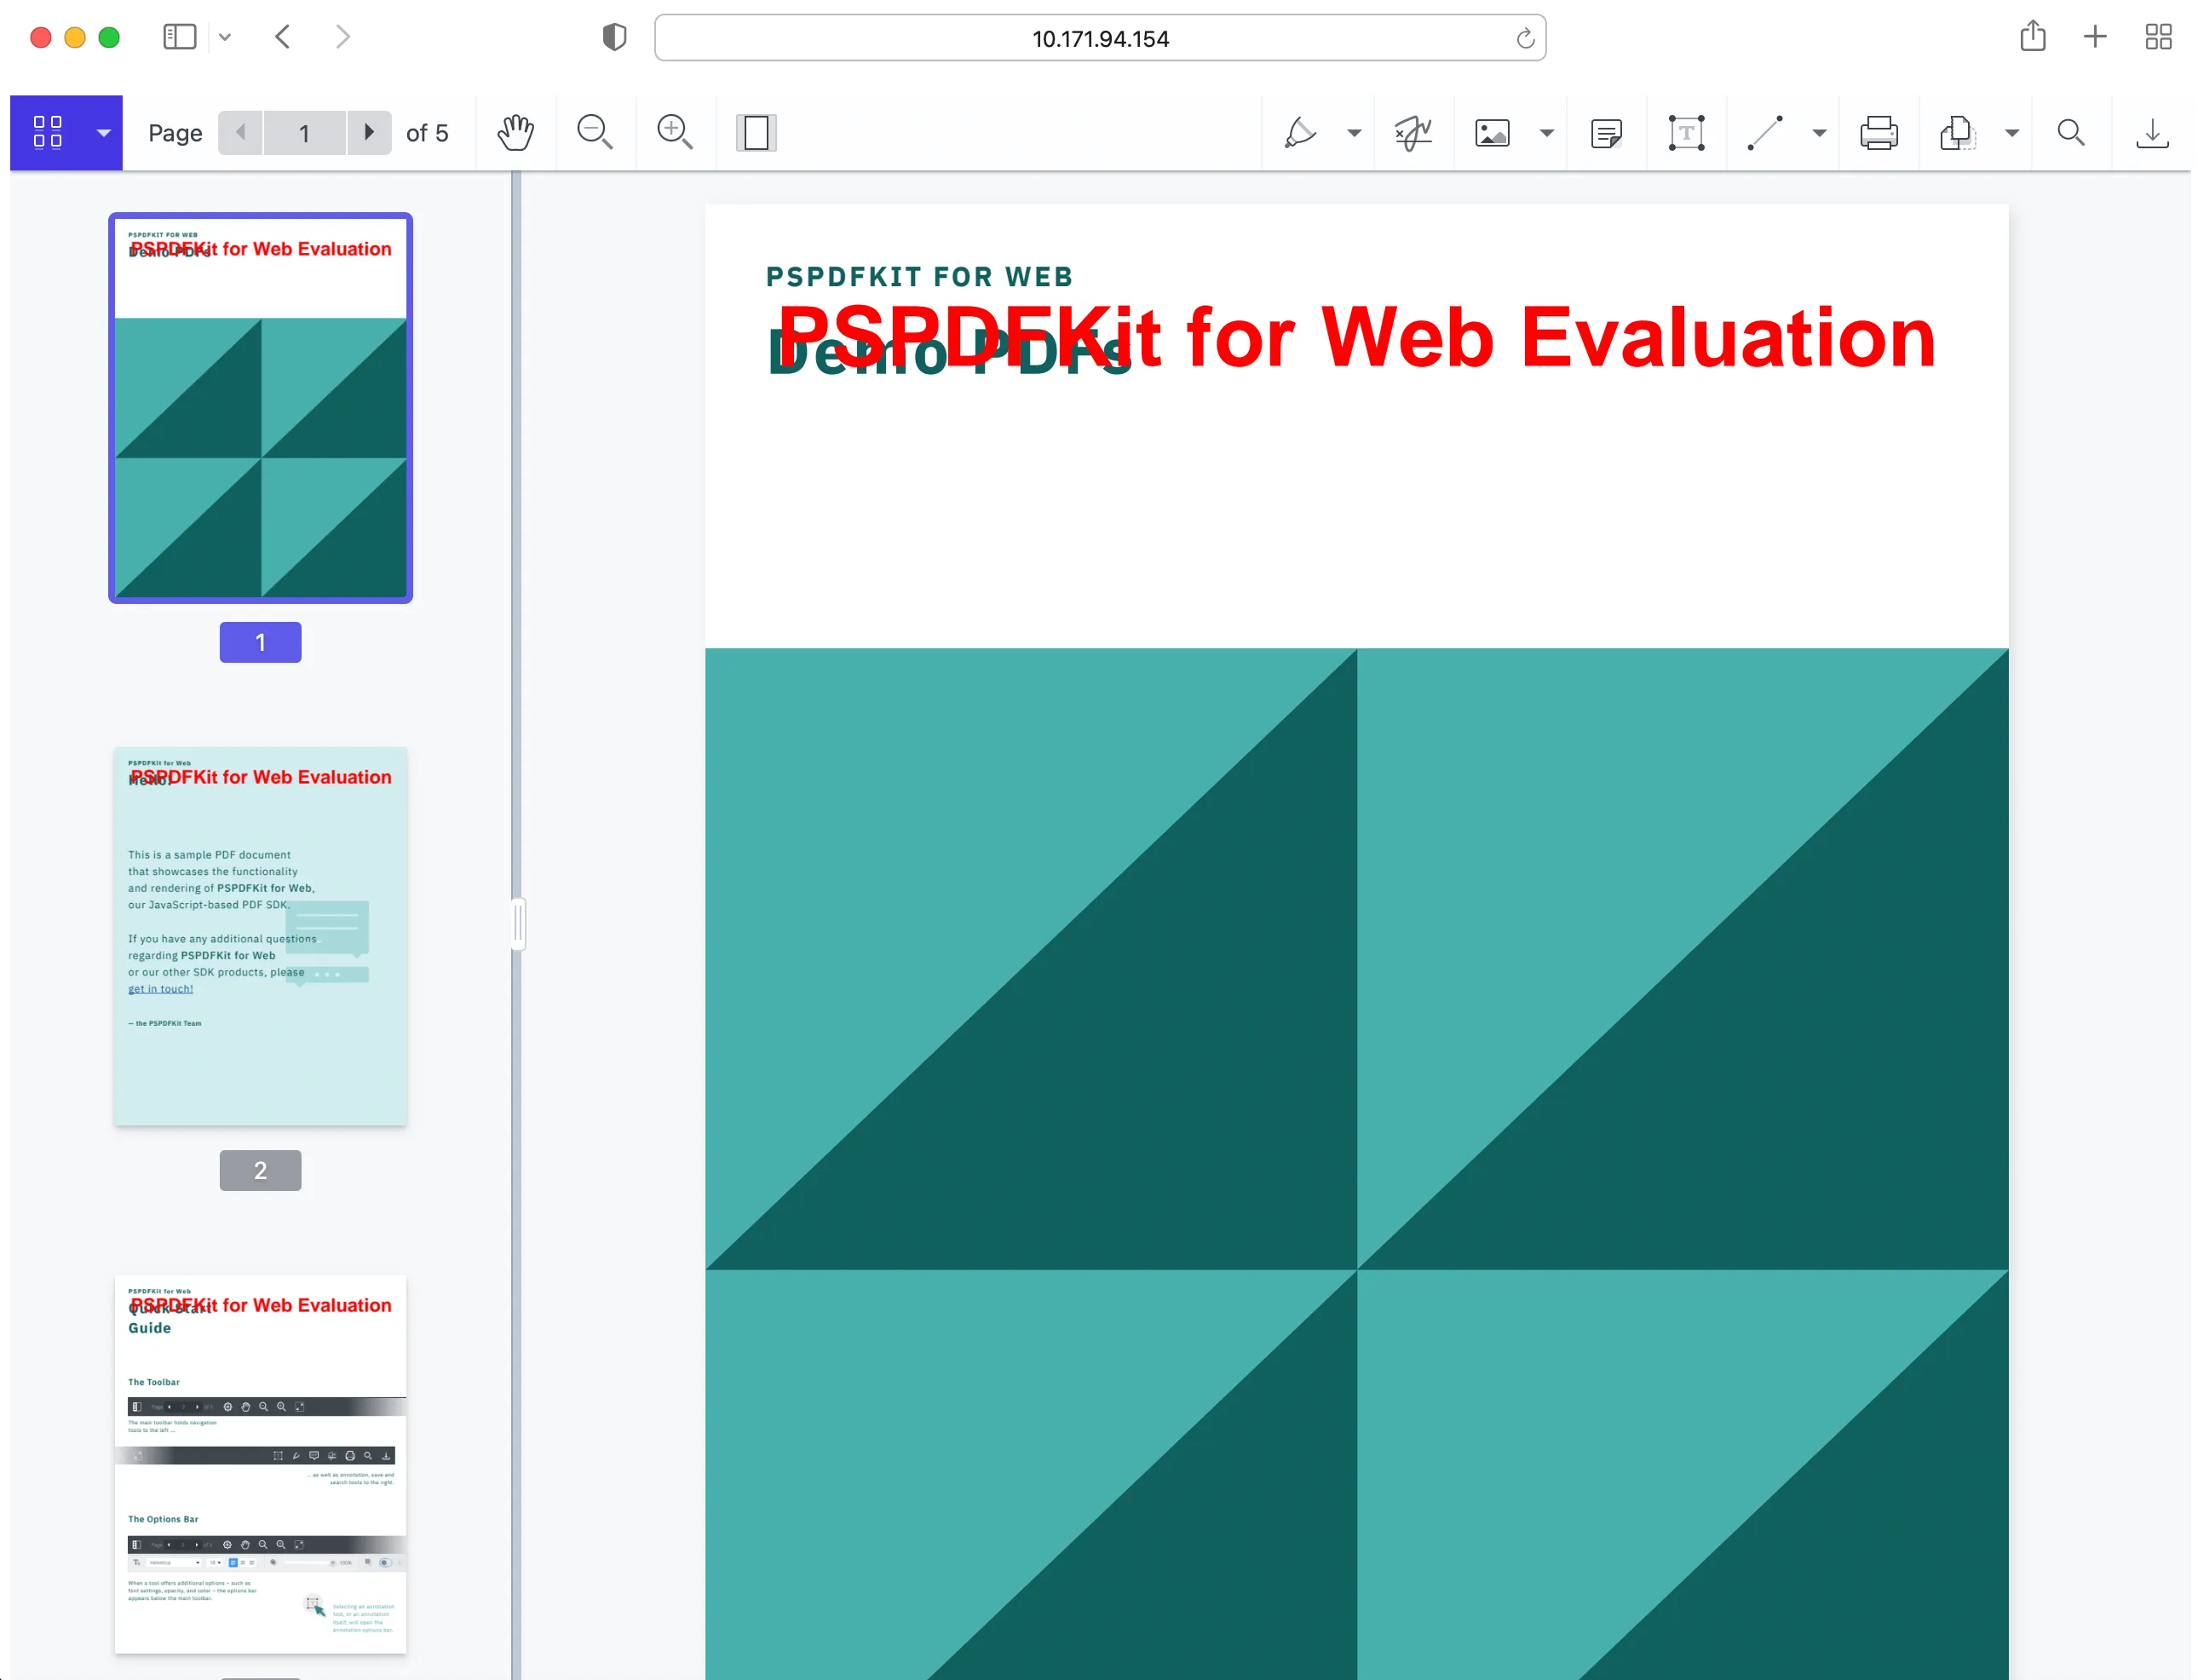Open the image tool dropdown arrow
This screenshot has width=2198, height=1680.
coord(1546,133)
